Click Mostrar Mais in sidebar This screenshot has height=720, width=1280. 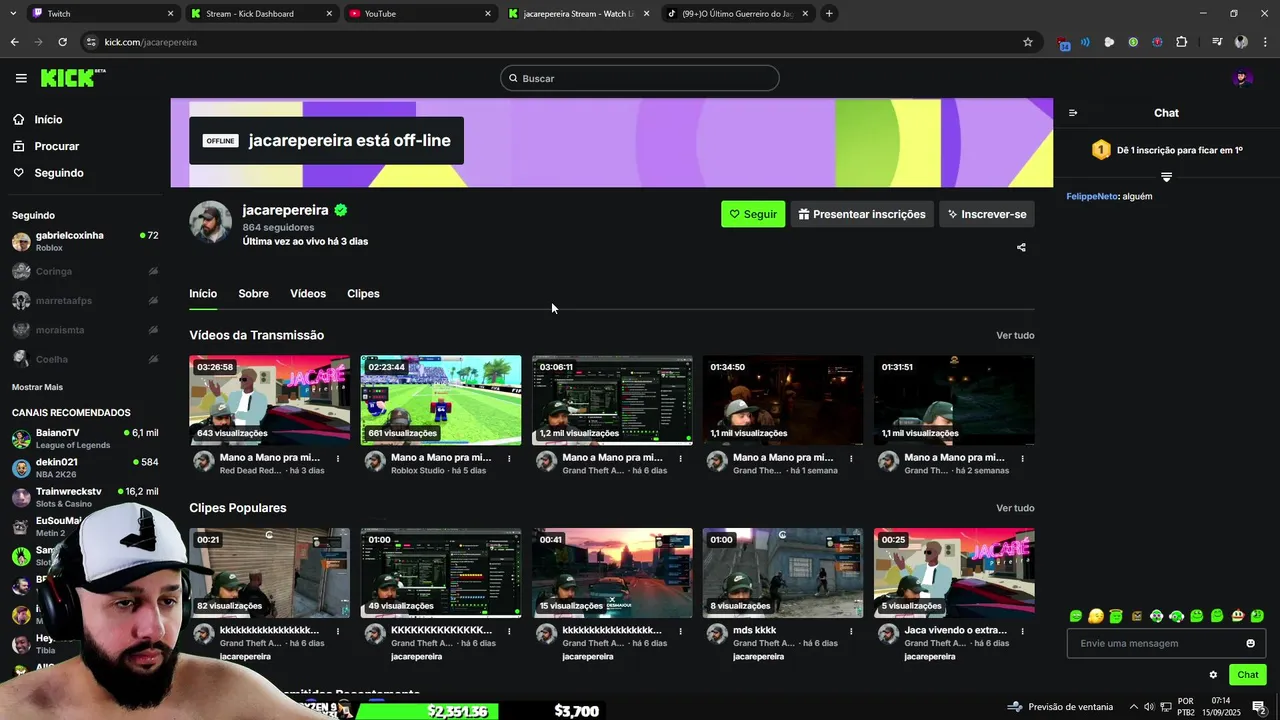pos(37,387)
